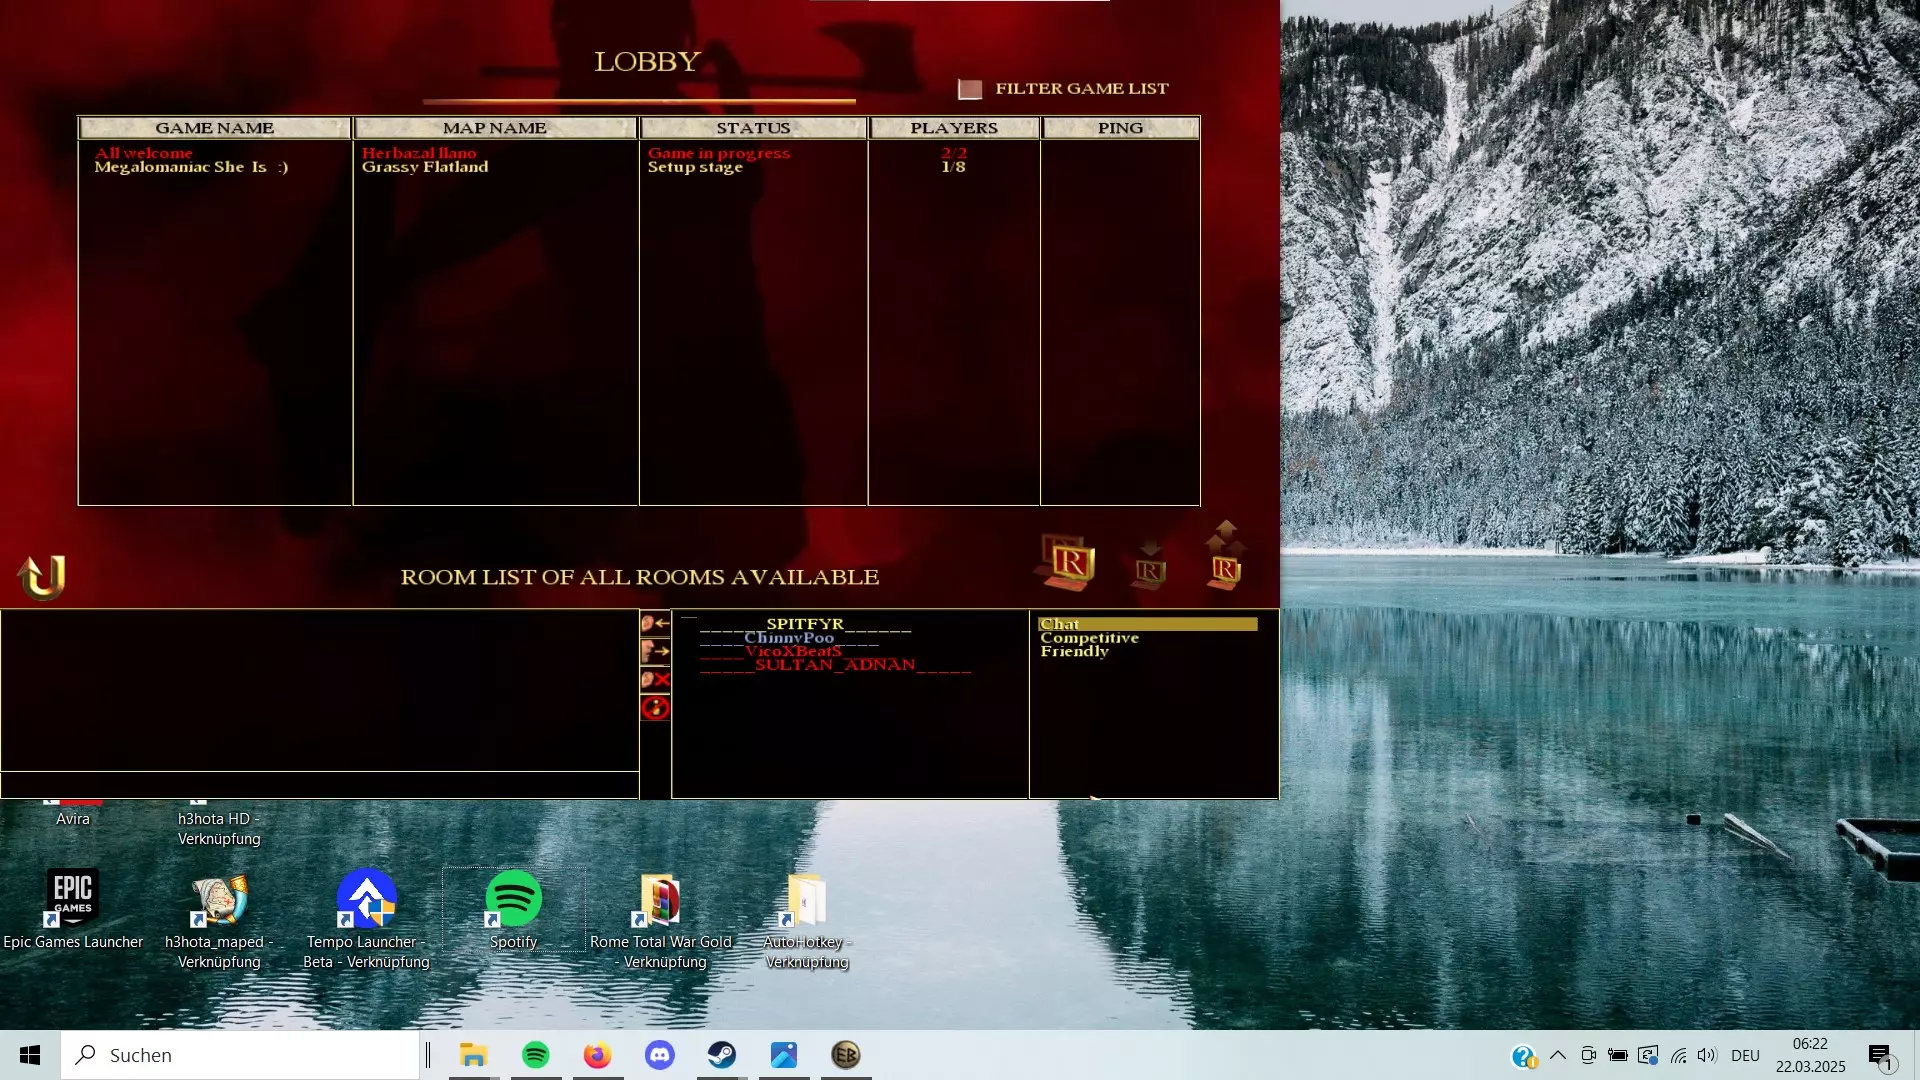Select the Competitive room
Viewport: 1920px width, 1080px height.
[1089, 638]
